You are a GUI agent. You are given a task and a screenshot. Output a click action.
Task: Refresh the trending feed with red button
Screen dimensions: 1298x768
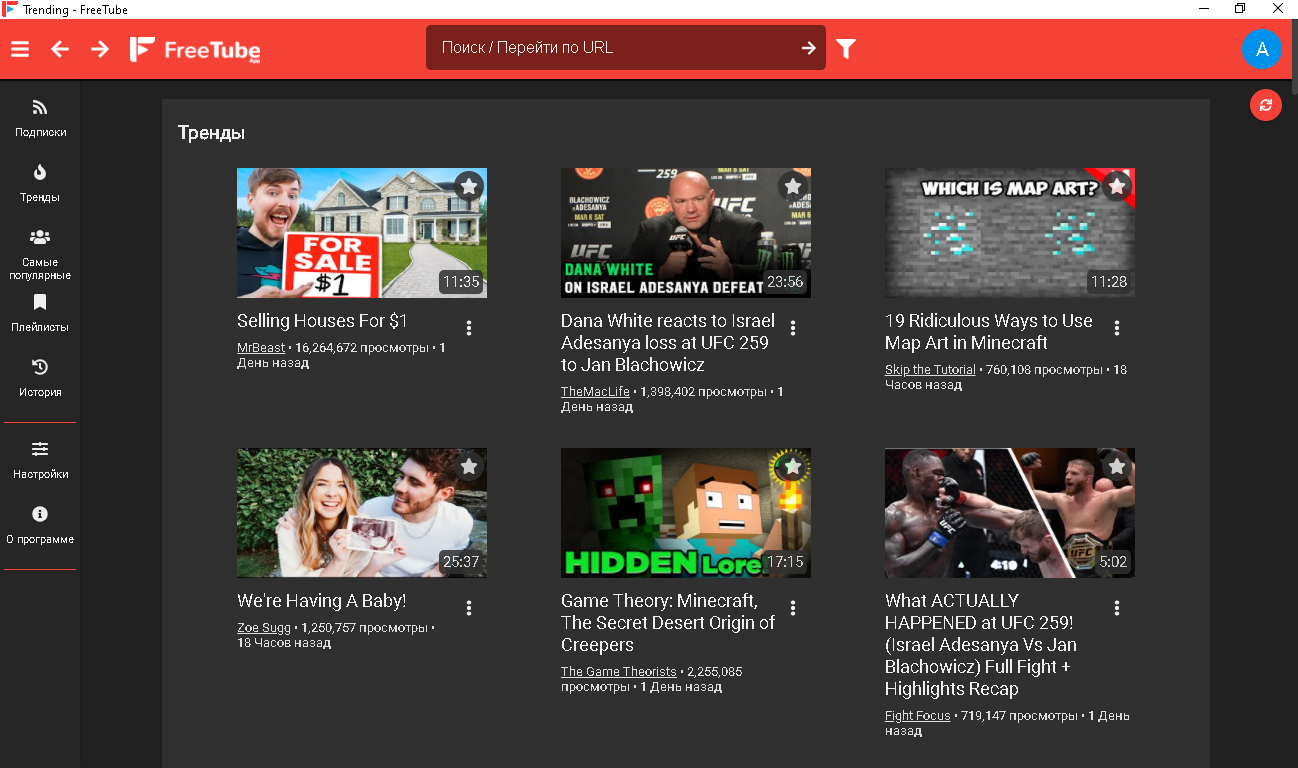click(1265, 105)
